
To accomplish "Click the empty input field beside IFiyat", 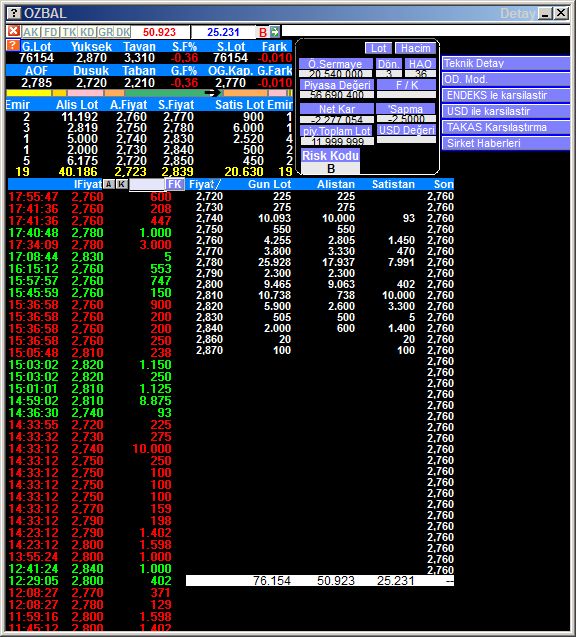I will [147, 184].
